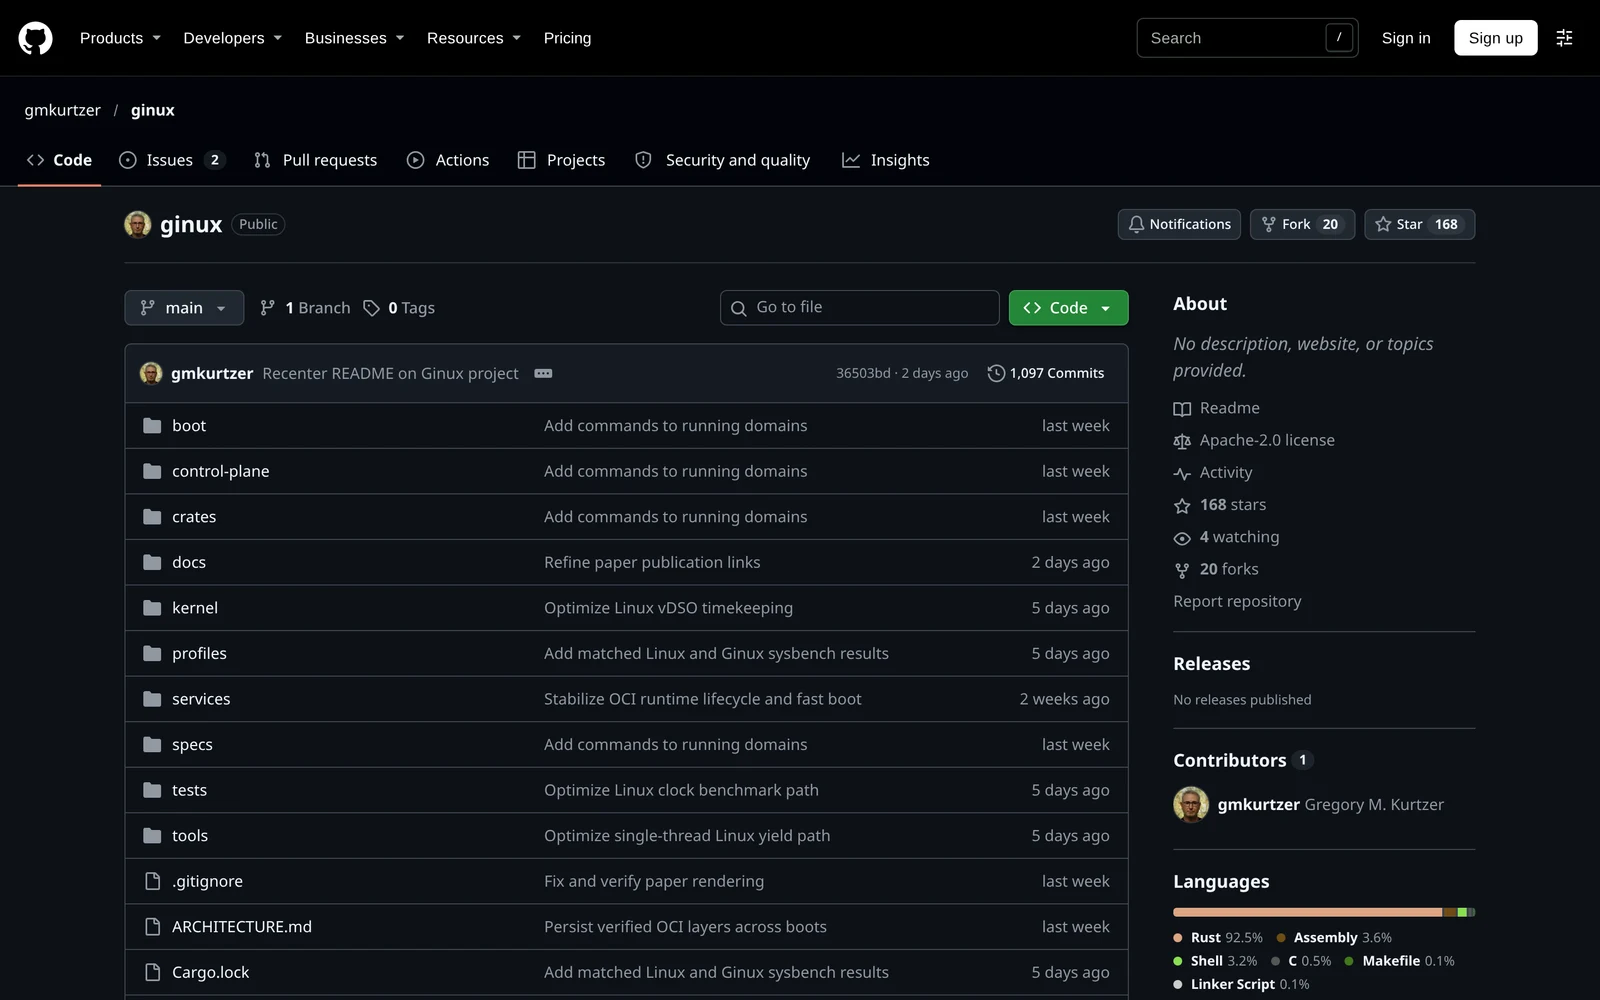Open the Actions tab
1600x1000 pixels.
click(448, 160)
